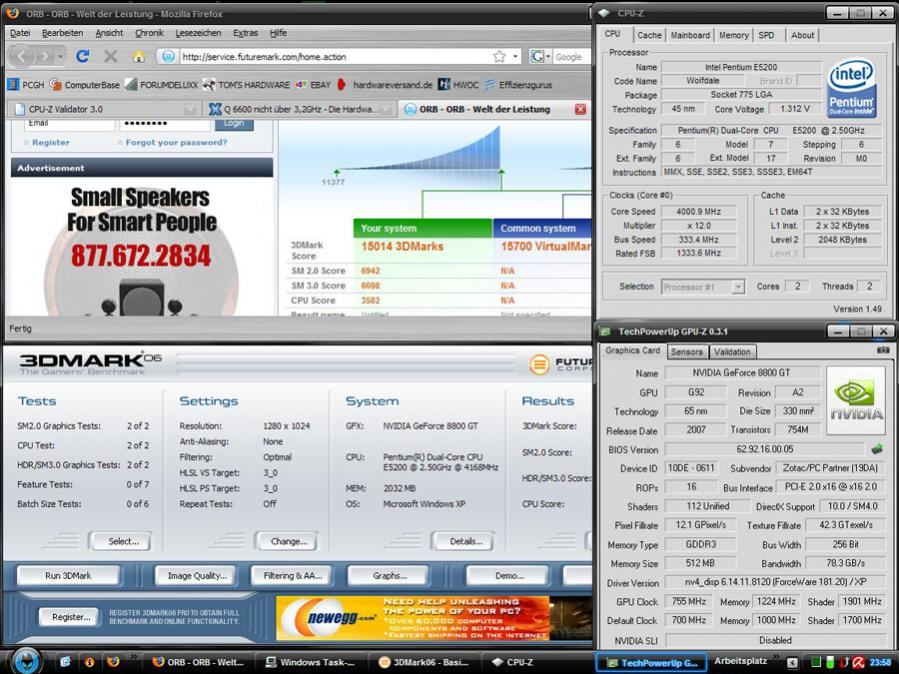The width and height of the screenshot is (899, 674).
Task: Reload the page in Firefox
Action: 83,56
